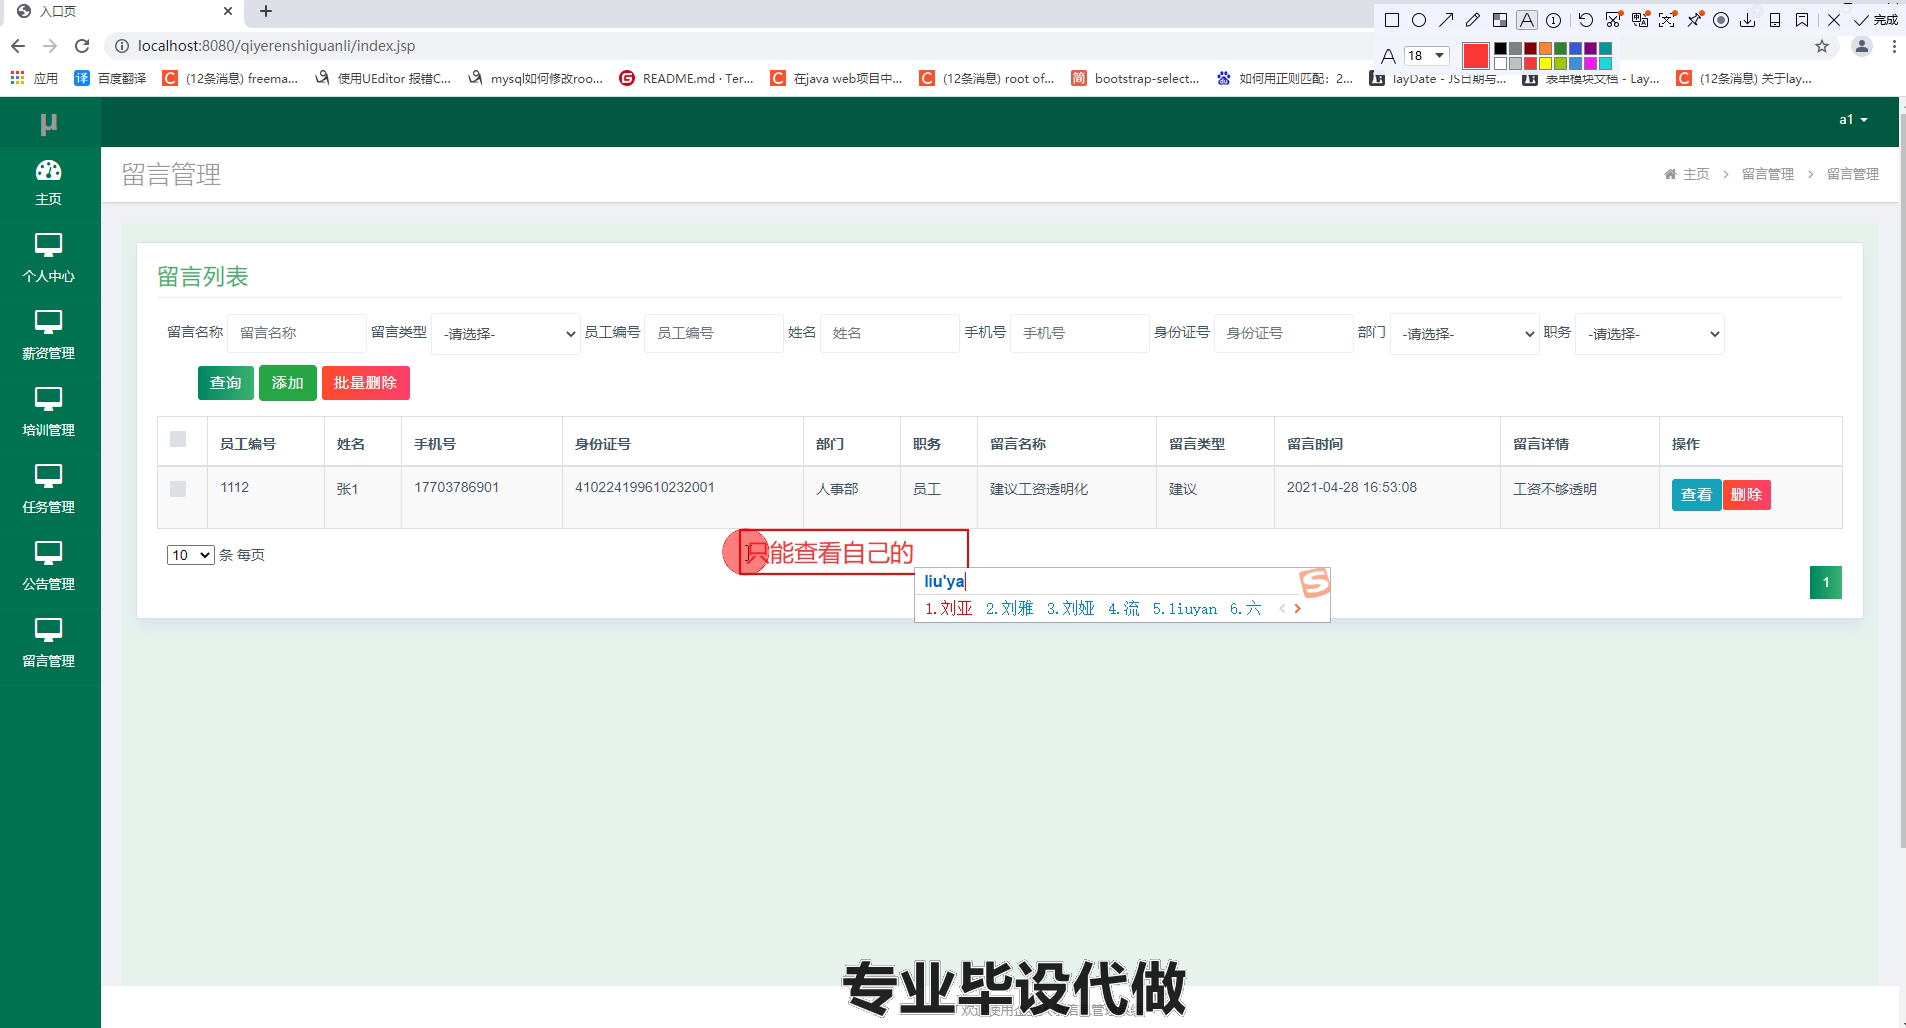Select the numbered step marker tool
This screenshot has width=1906, height=1028.
pos(1554,20)
